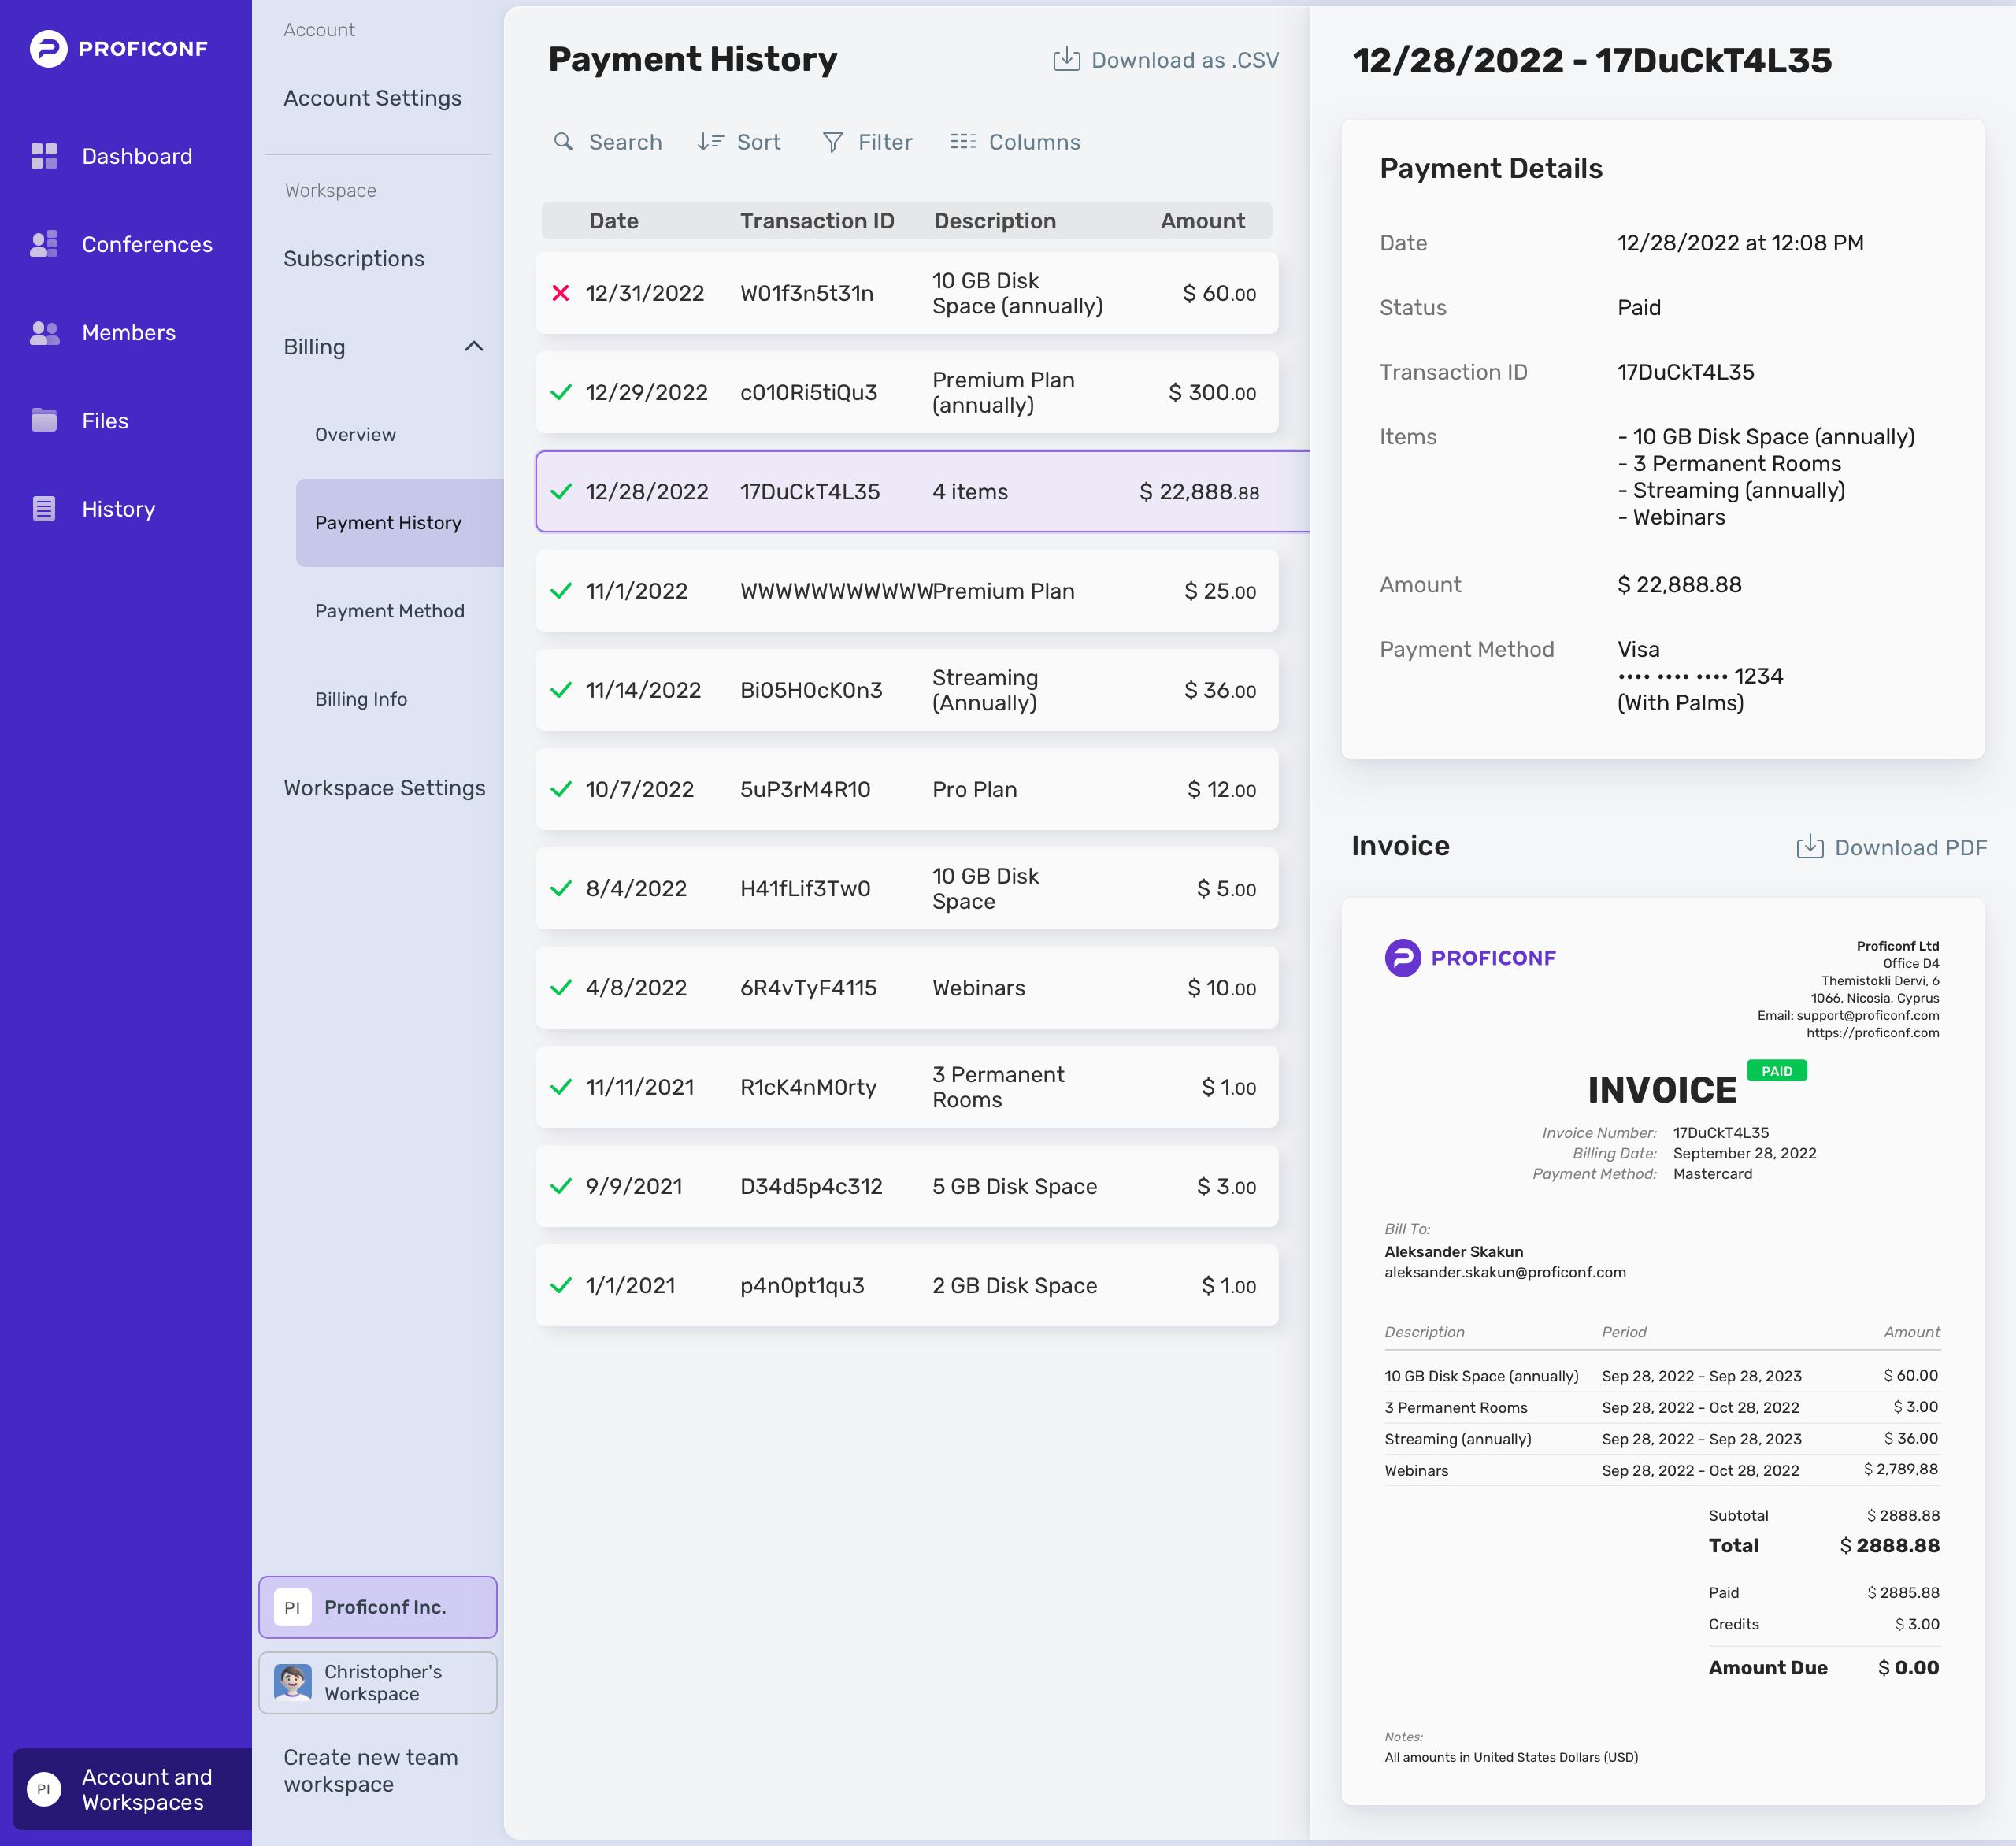Switch to Christopher's Workspace
The image size is (2016, 1846).
(378, 1683)
